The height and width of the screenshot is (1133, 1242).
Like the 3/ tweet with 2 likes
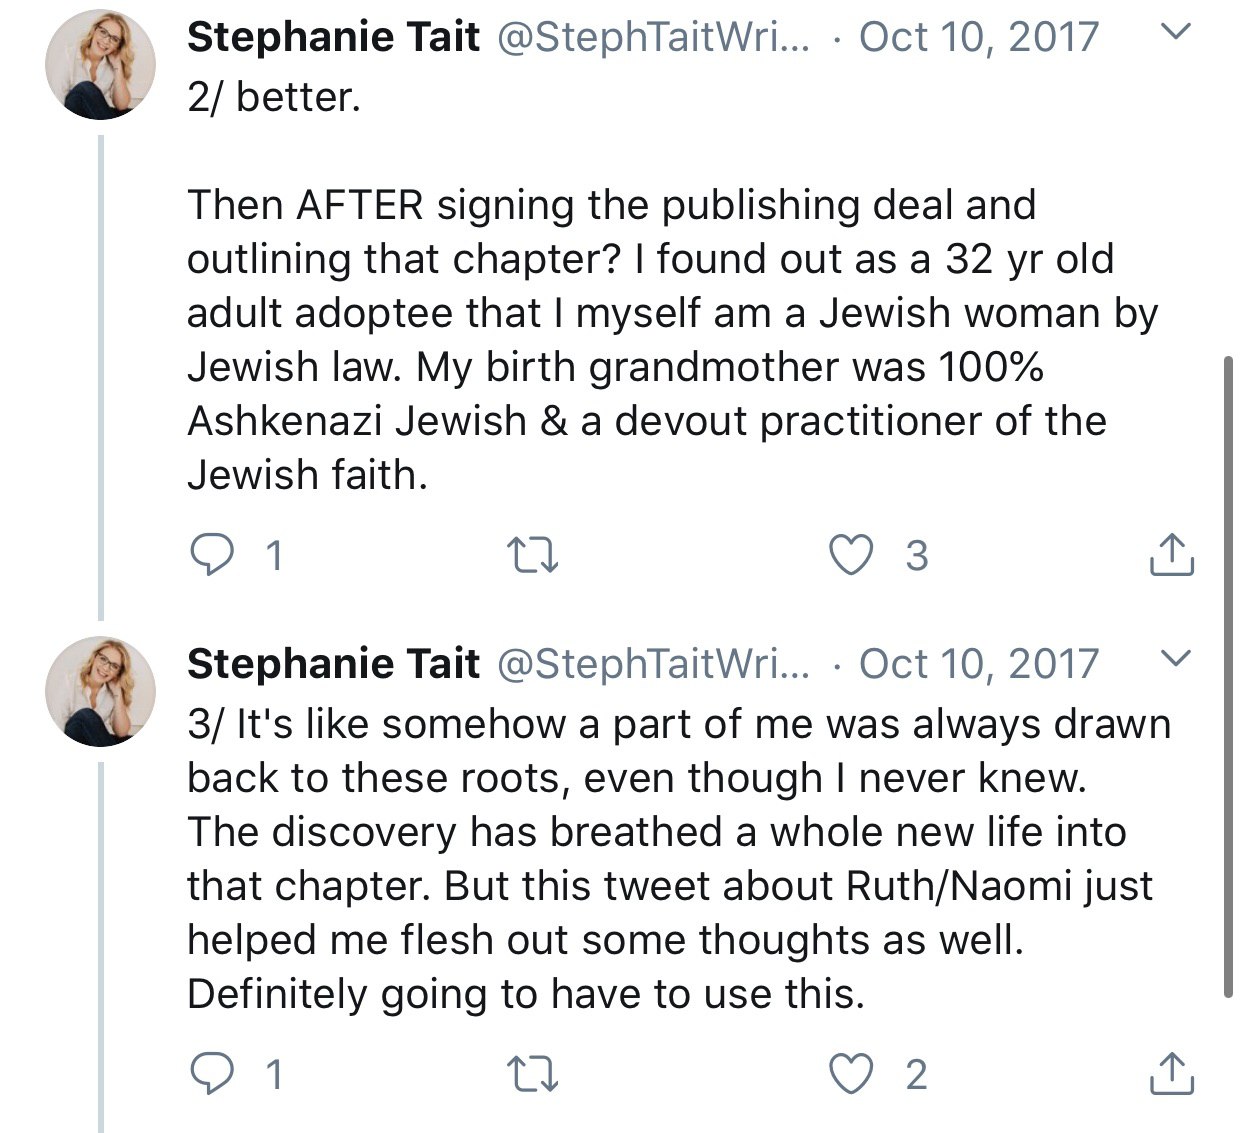852,1075
